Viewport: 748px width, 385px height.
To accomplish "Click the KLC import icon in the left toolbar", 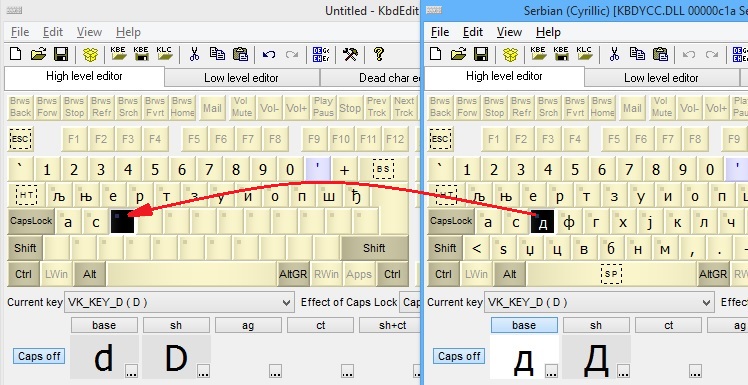I will [x=165, y=54].
